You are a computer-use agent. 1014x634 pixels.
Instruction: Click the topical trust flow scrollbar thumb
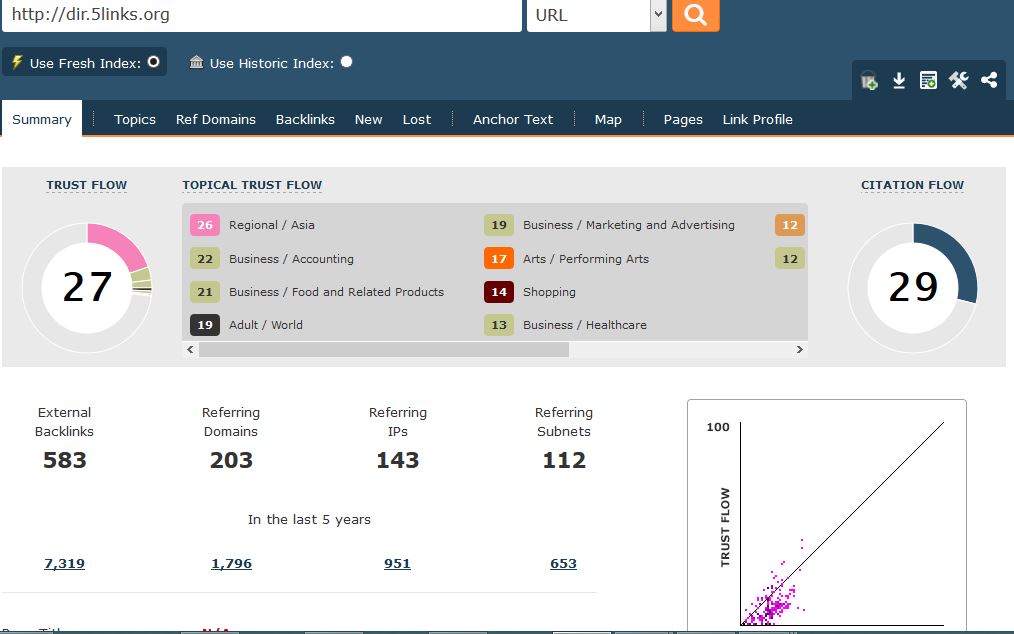tap(384, 349)
